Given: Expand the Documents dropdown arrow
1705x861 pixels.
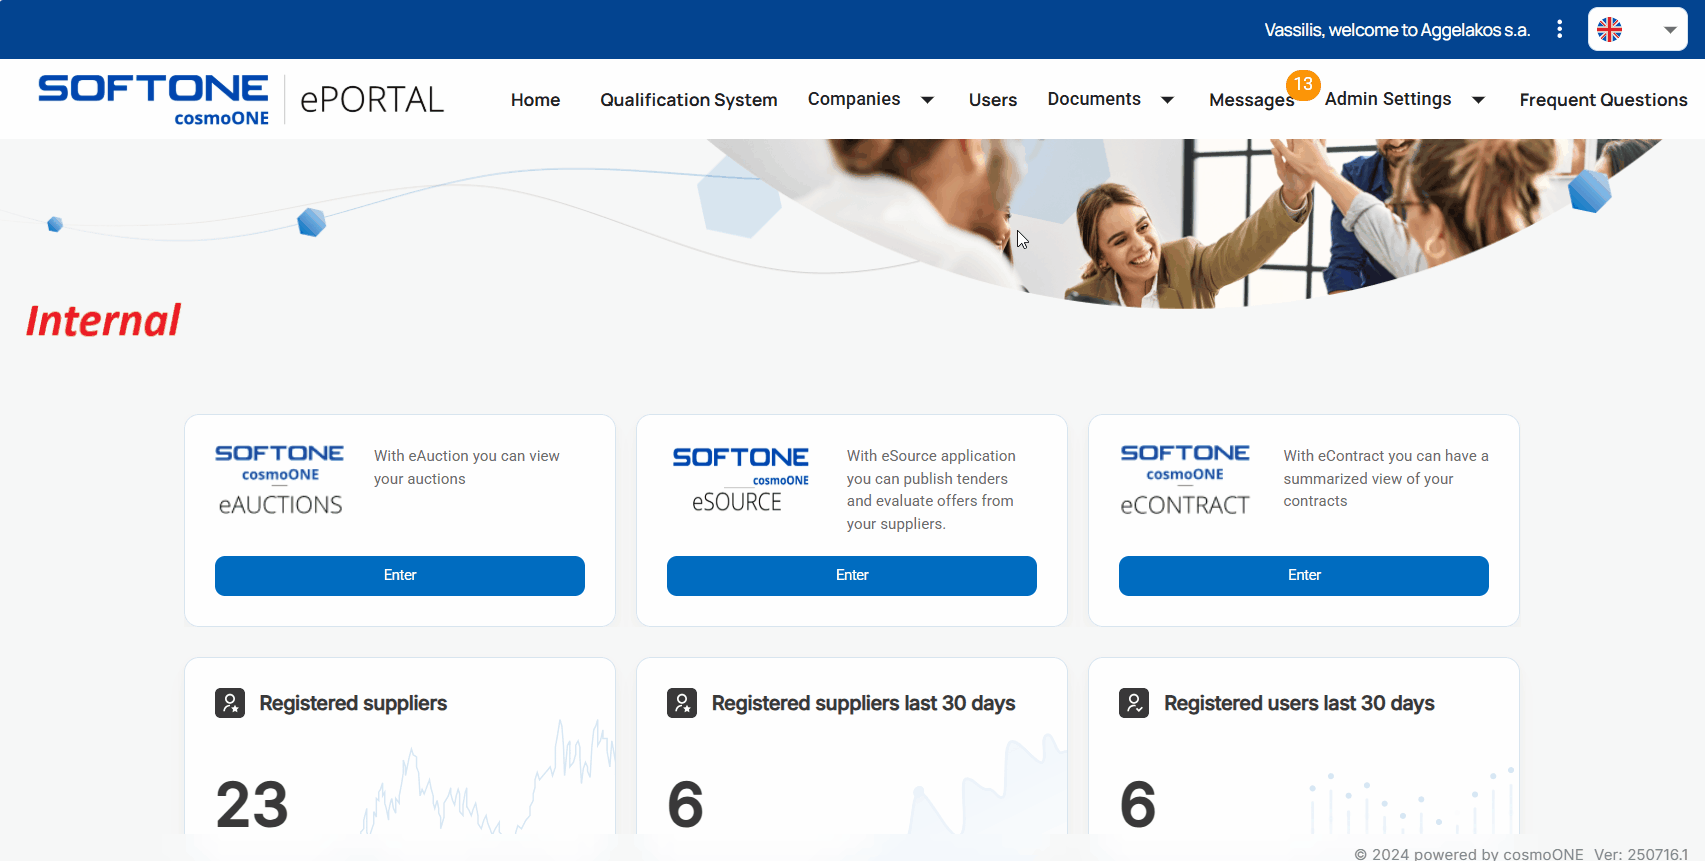Looking at the screenshot, I should 1167,100.
